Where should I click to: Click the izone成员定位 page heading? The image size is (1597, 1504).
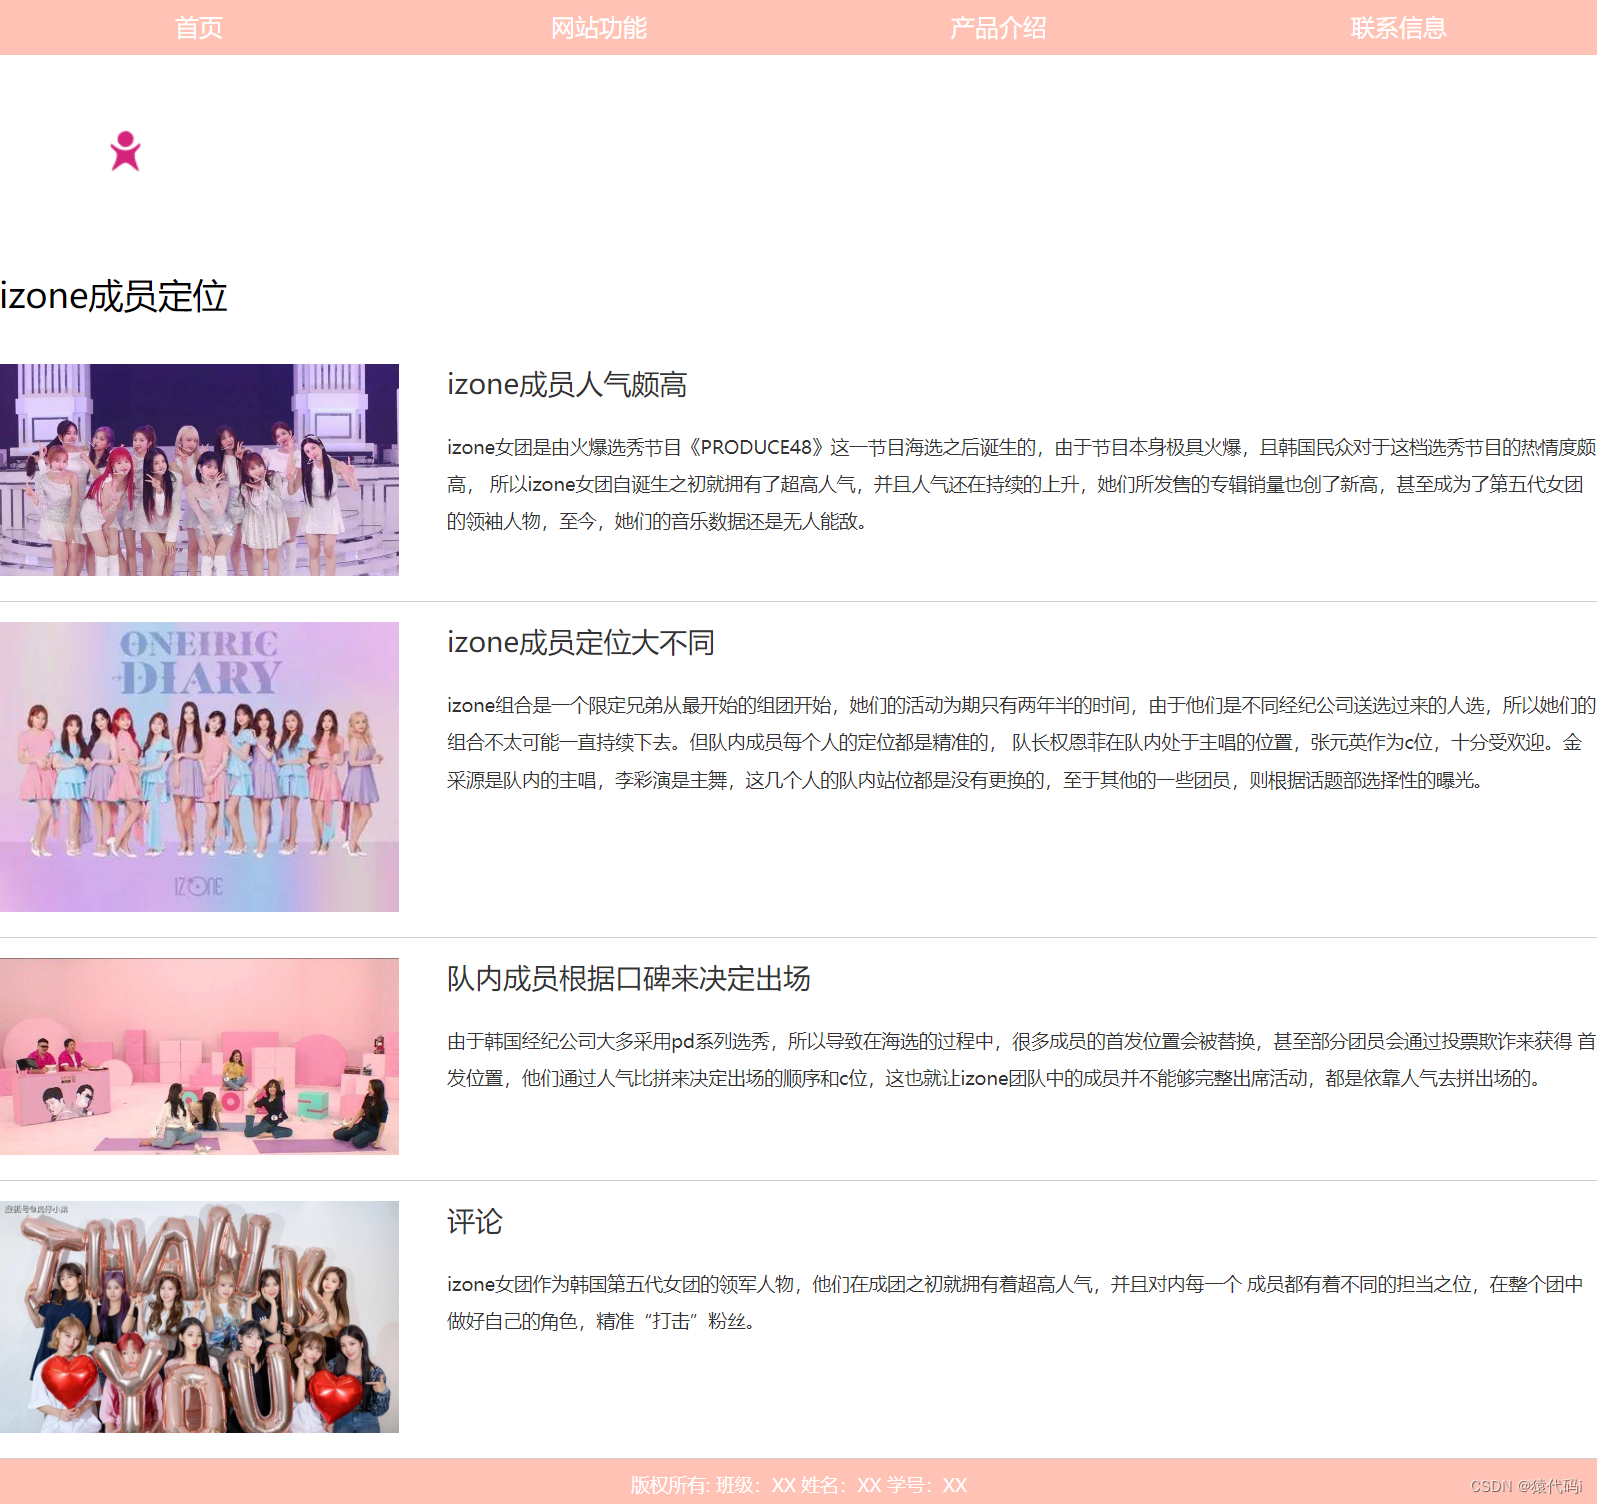pyautogui.click(x=114, y=296)
